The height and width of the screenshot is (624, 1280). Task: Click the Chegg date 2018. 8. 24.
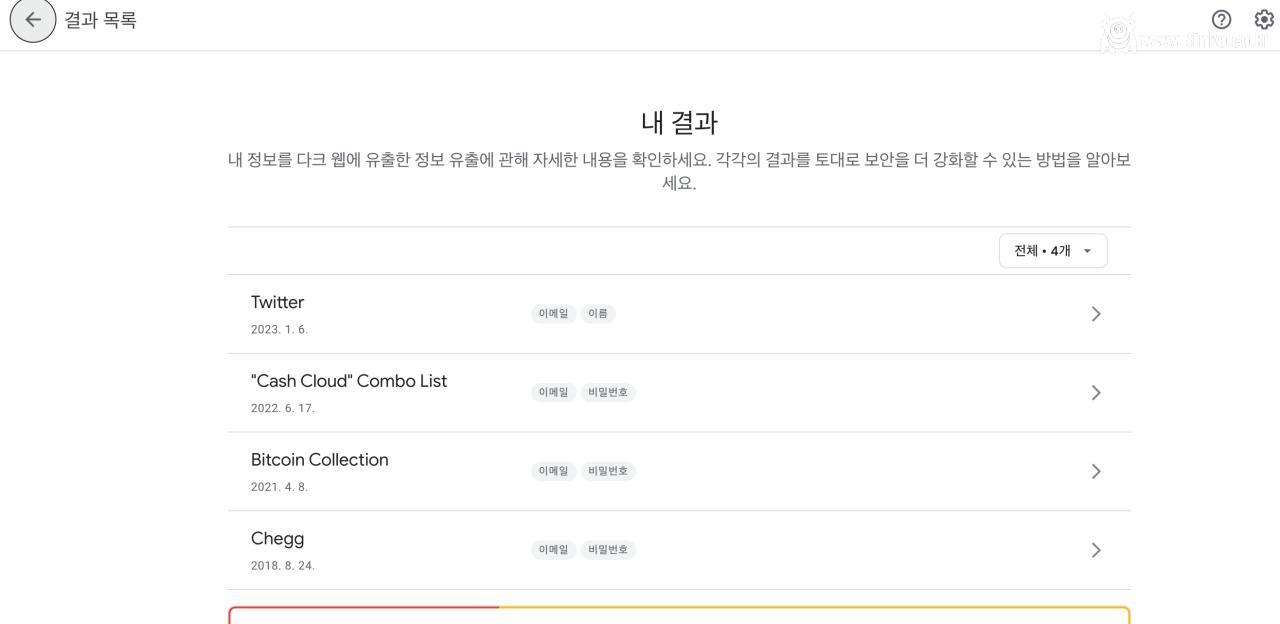click(x=282, y=566)
